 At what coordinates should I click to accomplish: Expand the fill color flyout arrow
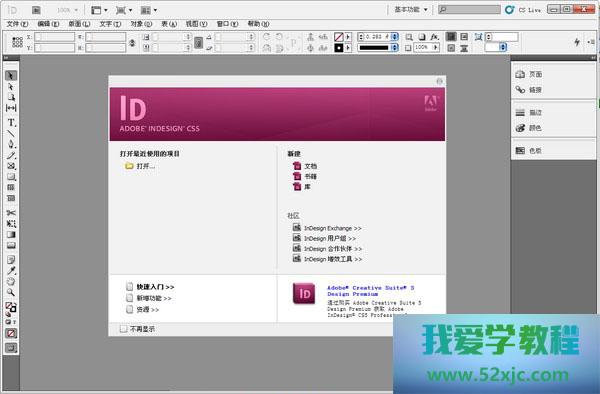[348, 37]
